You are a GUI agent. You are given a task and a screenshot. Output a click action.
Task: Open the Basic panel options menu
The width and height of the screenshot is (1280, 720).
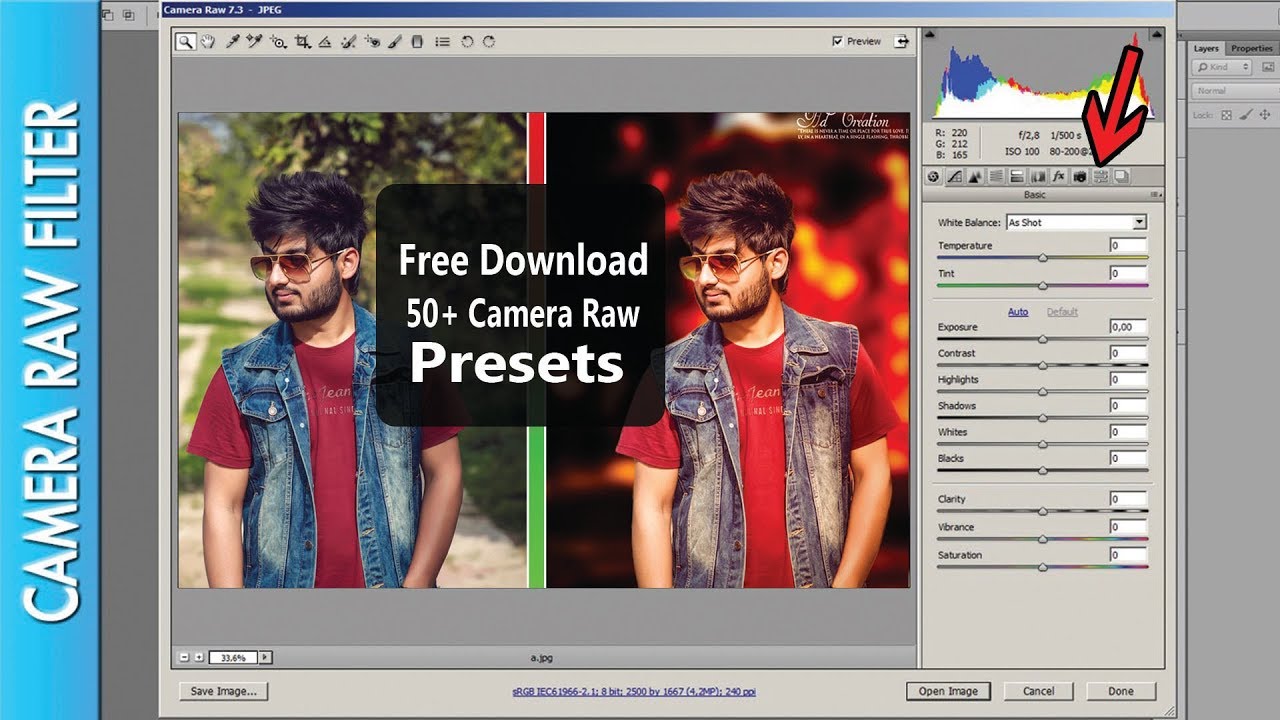1157,195
